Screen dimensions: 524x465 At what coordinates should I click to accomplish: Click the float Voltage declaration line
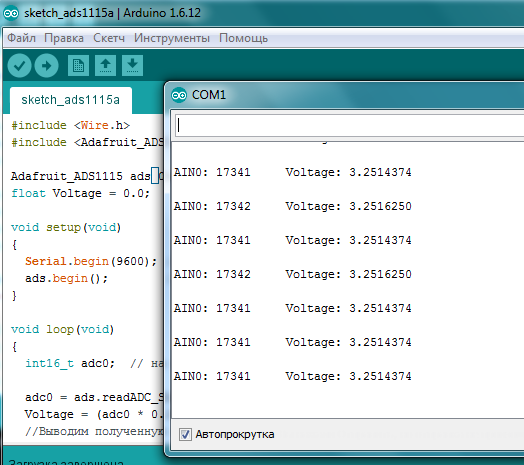click(x=81, y=193)
